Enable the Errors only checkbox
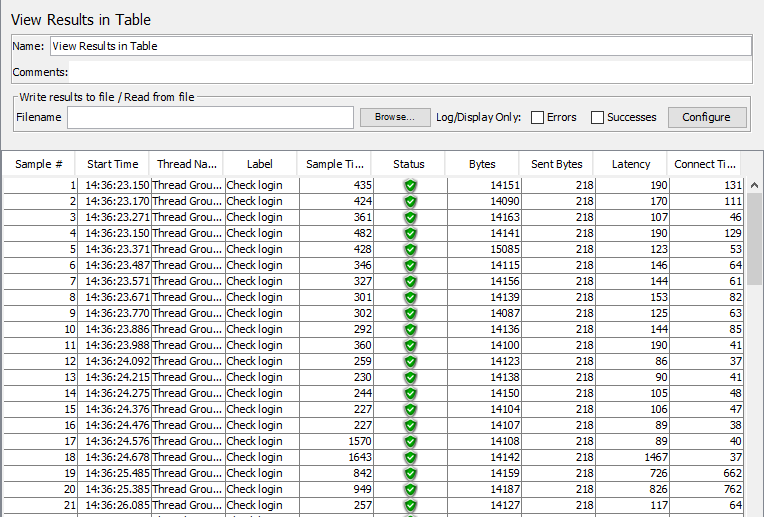This screenshot has height=517, width=764. [537, 117]
